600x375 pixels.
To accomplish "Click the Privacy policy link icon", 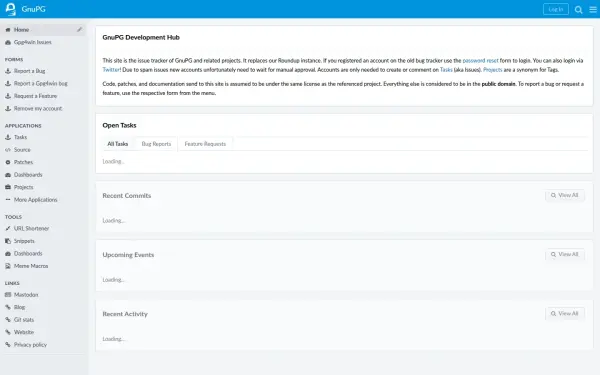I will click(x=8, y=345).
